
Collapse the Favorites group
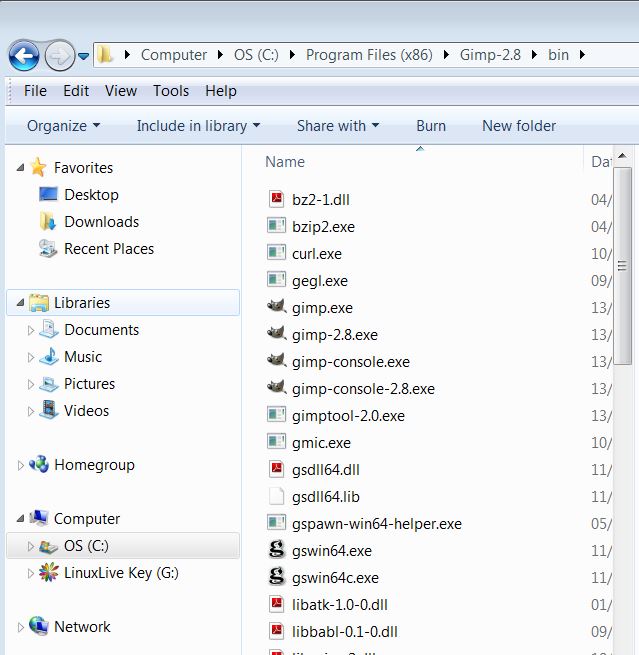coord(20,168)
